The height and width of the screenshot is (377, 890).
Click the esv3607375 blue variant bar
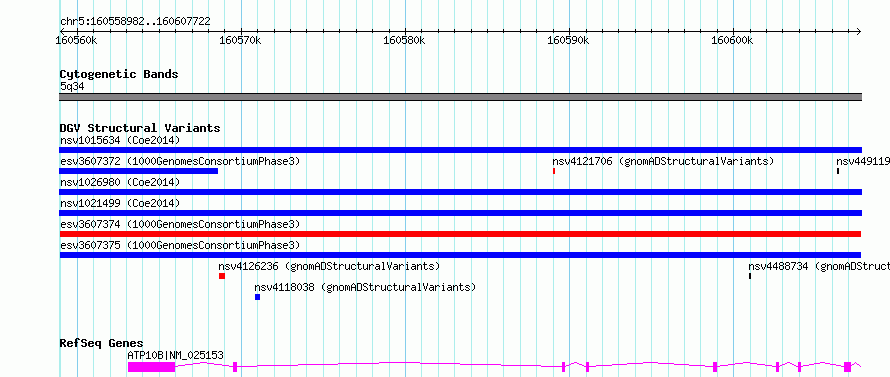tap(460, 255)
